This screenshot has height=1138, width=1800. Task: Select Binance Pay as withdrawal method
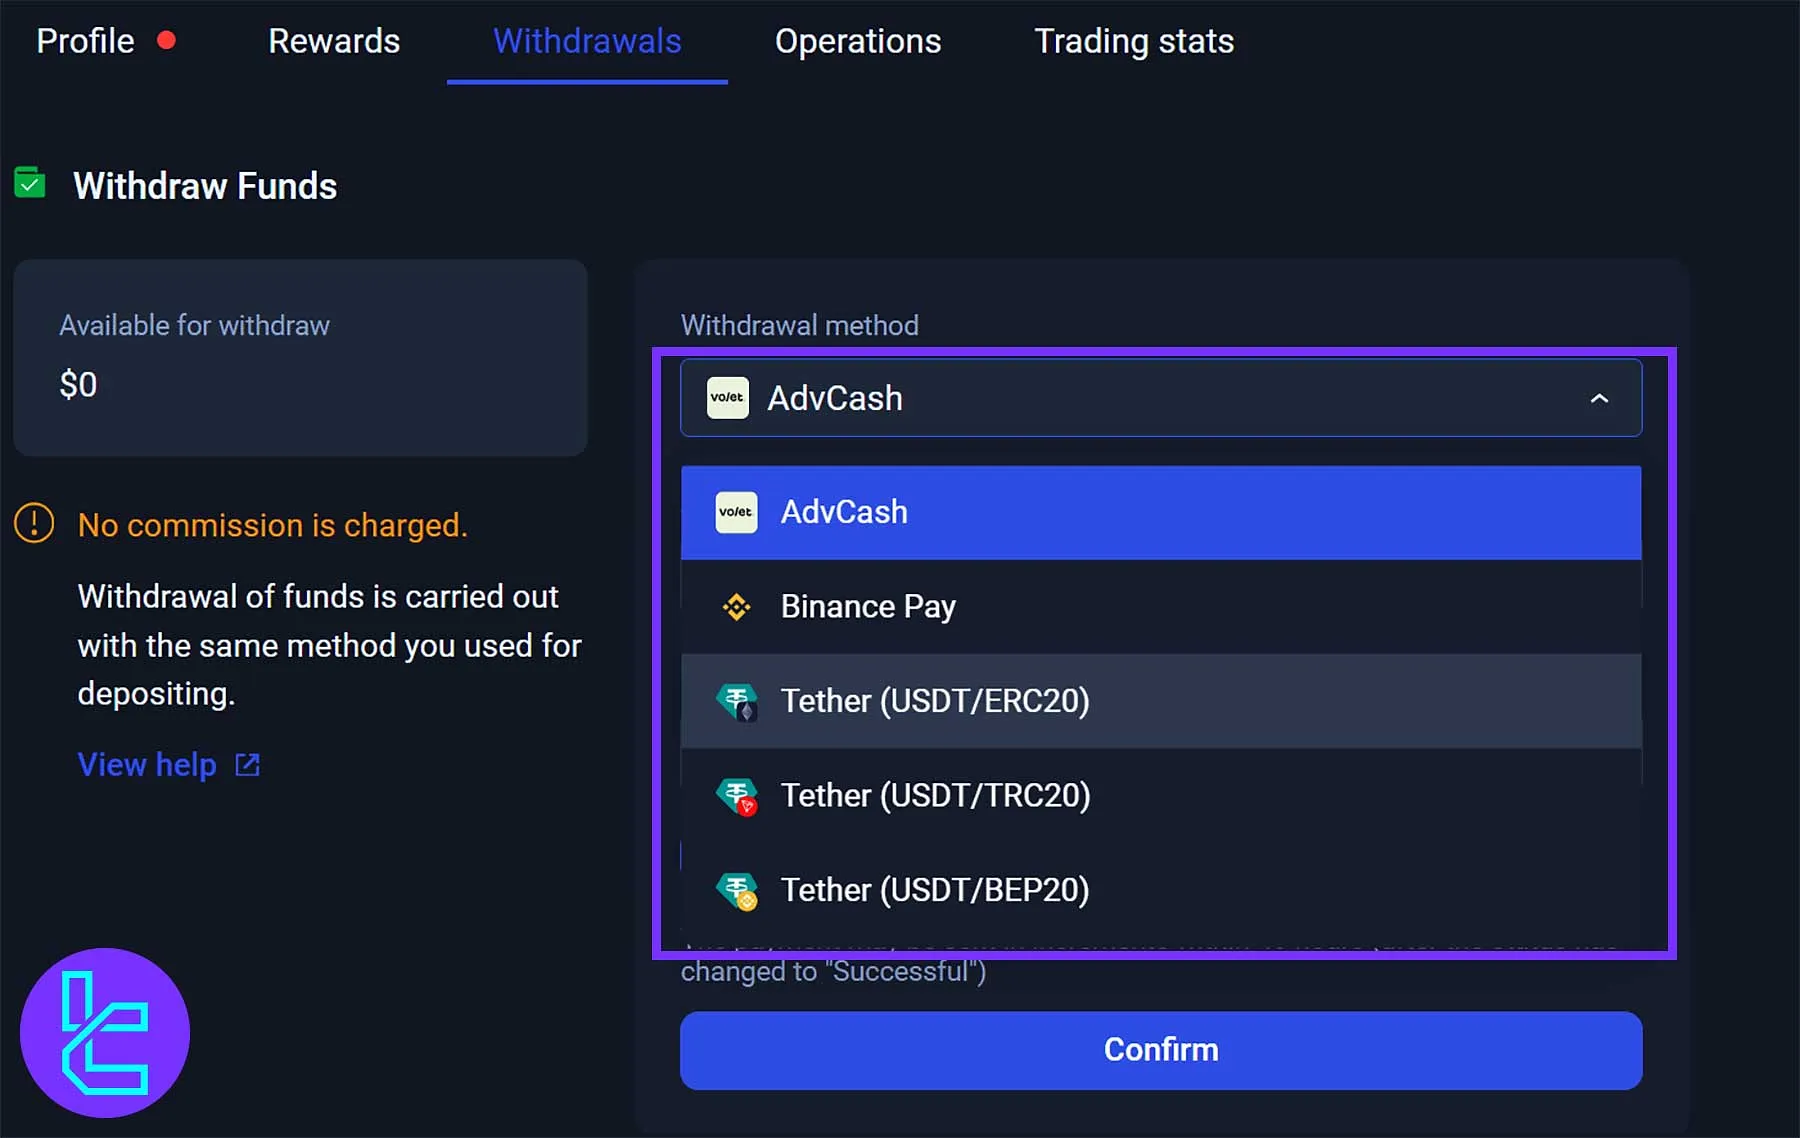tap(868, 607)
